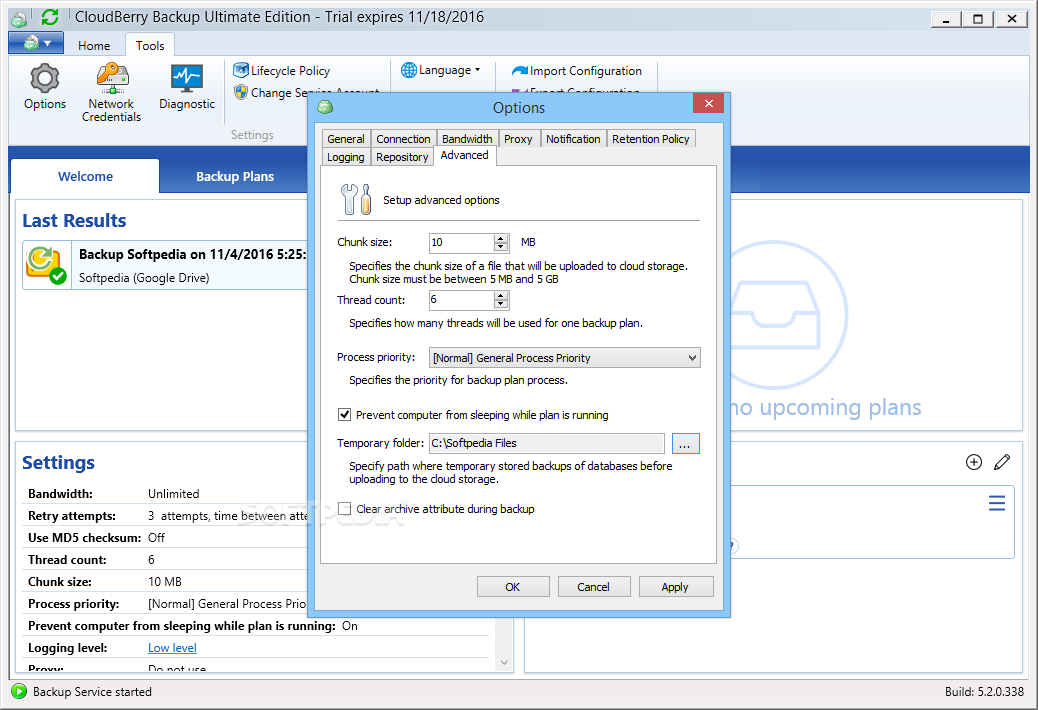Open the Logging options tab

(x=346, y=157)
